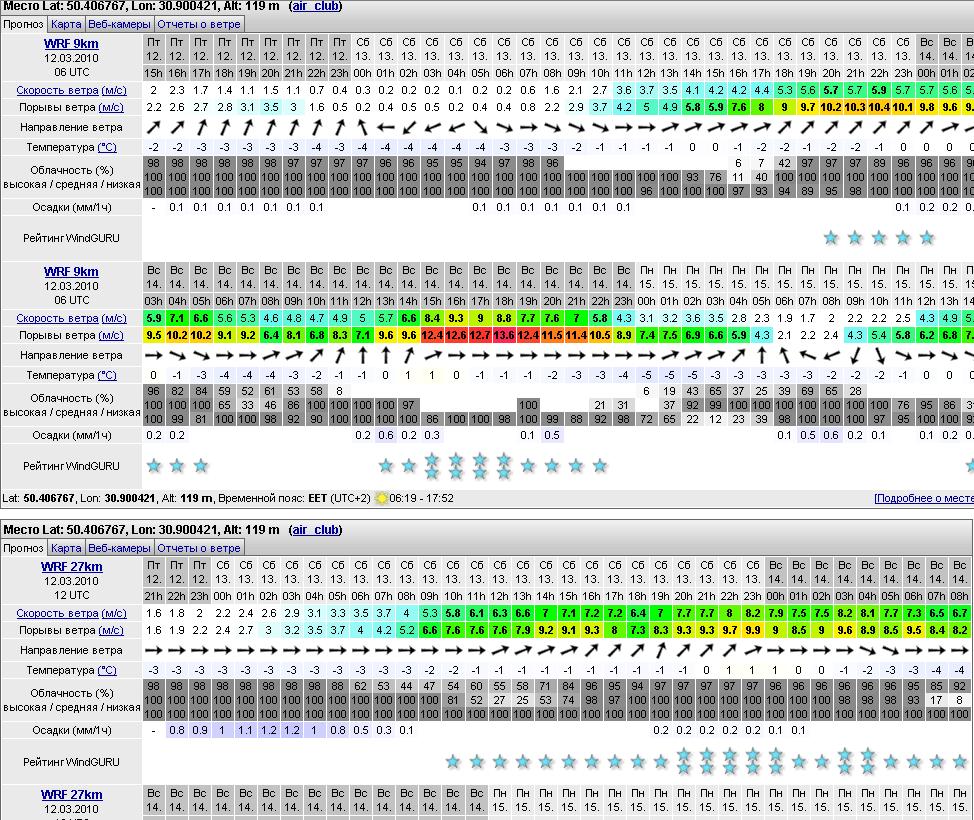Select the Прогноз tab in the WRF 27km panel
974x820 pixels.
point(23,548)
